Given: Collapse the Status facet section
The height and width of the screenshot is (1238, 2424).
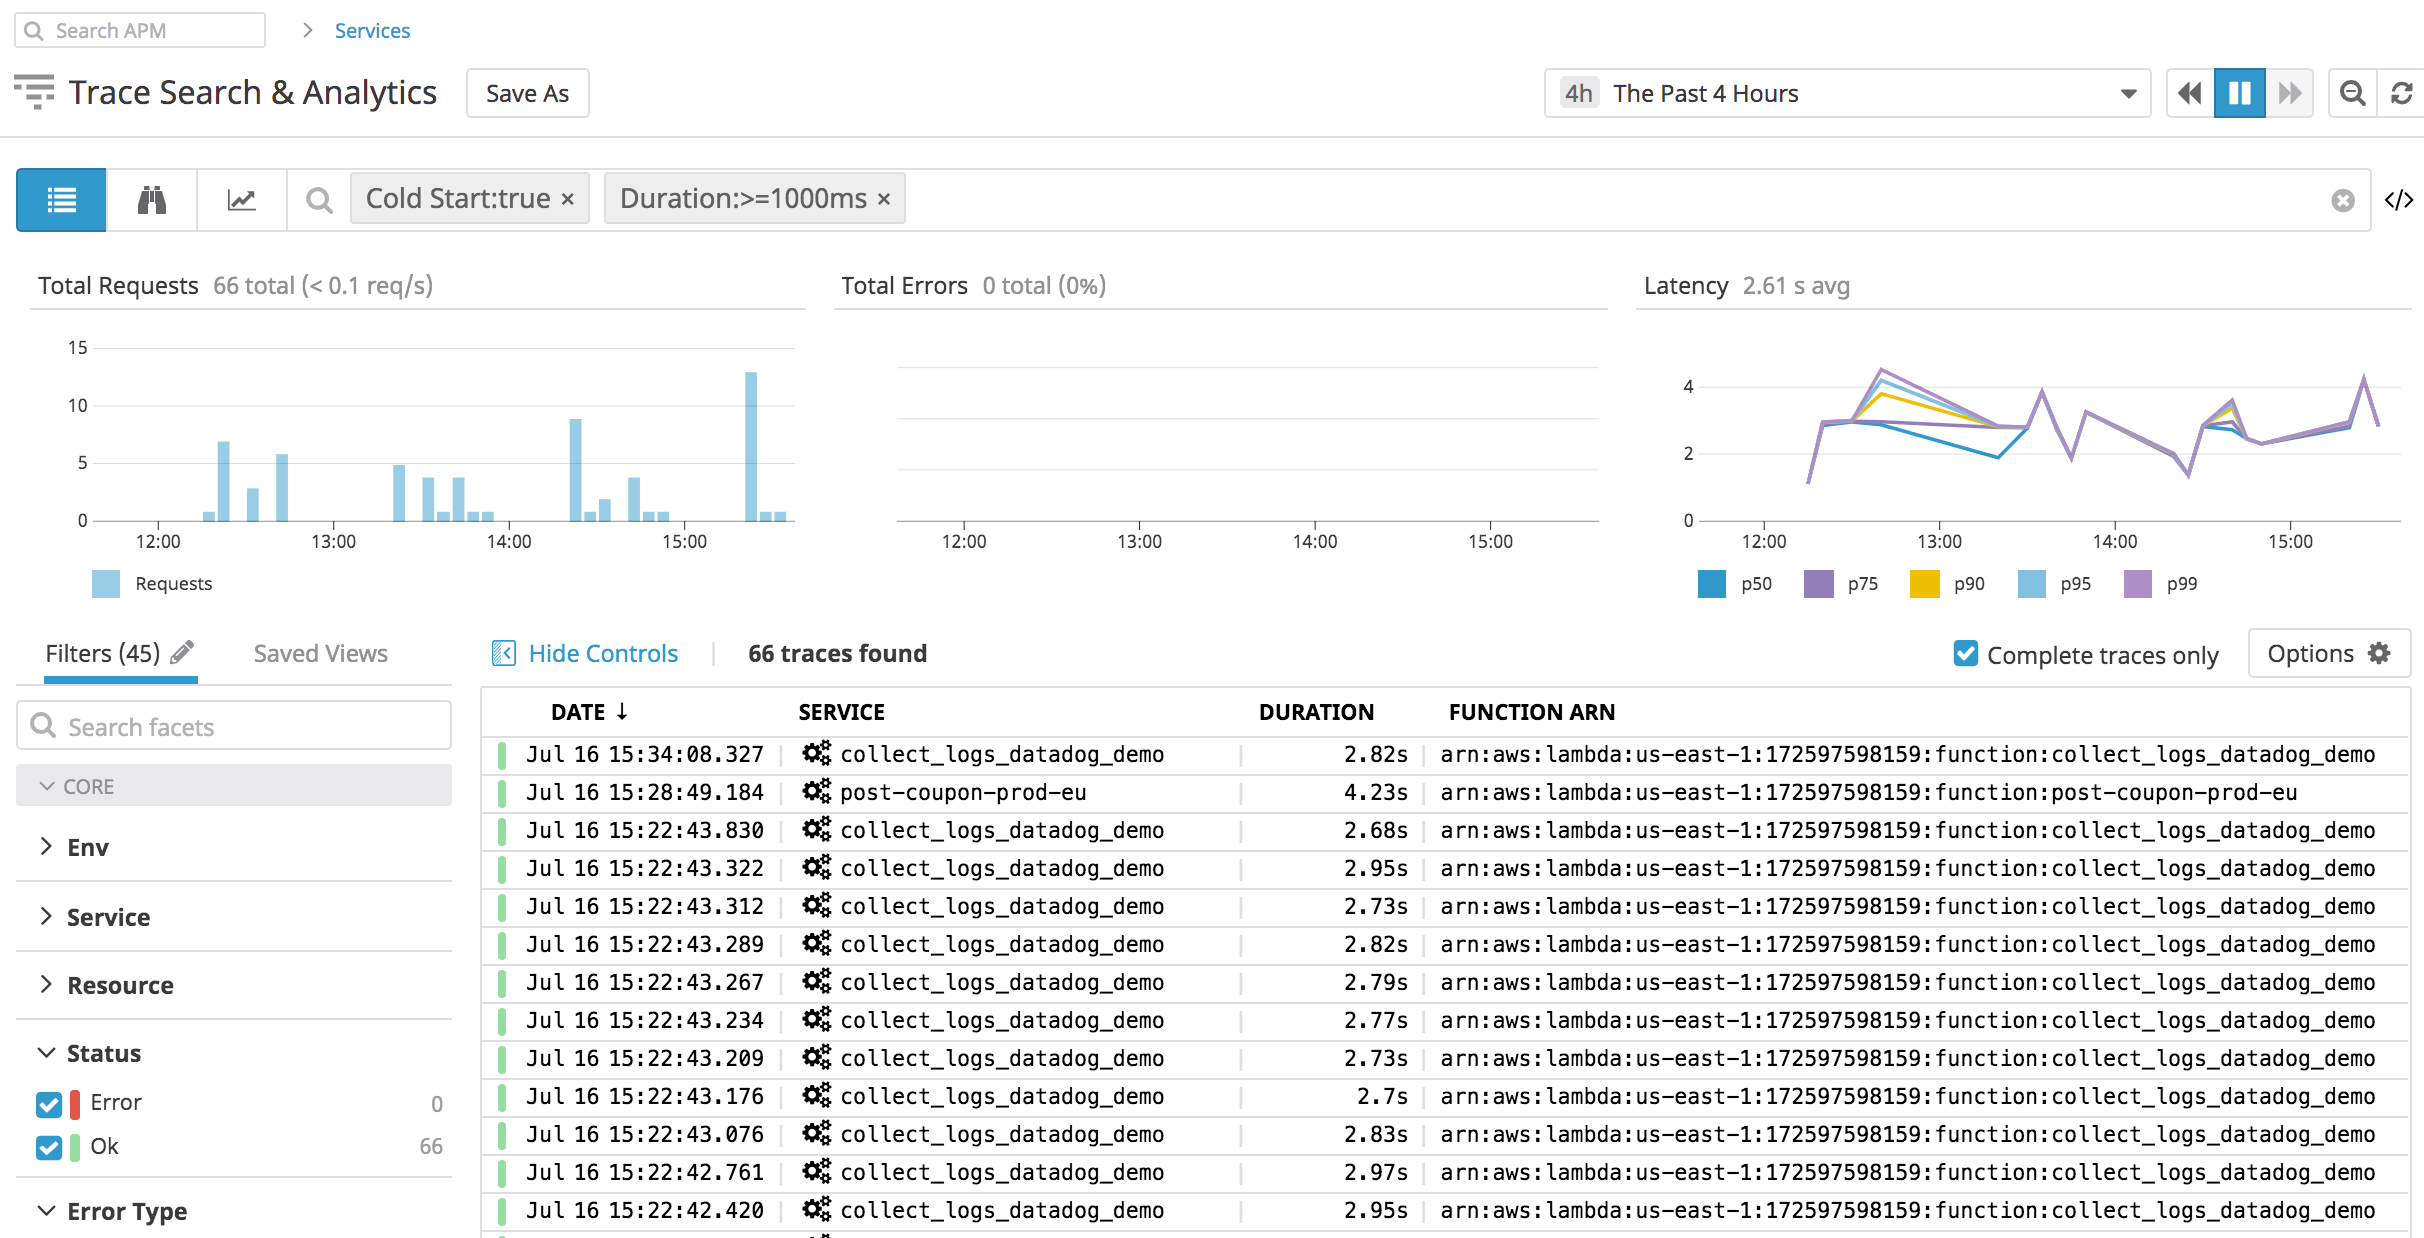Looking at the screenshot, I should (44, 1052).
